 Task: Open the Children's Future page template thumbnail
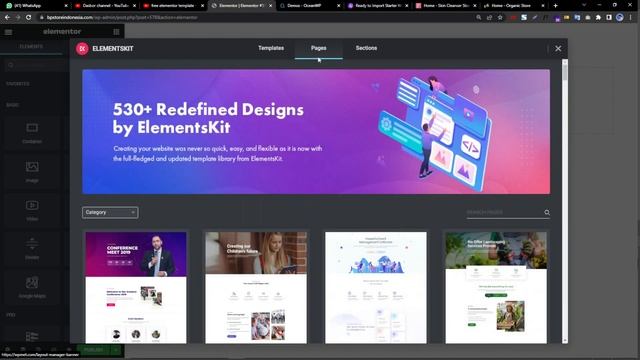point(256,288)
